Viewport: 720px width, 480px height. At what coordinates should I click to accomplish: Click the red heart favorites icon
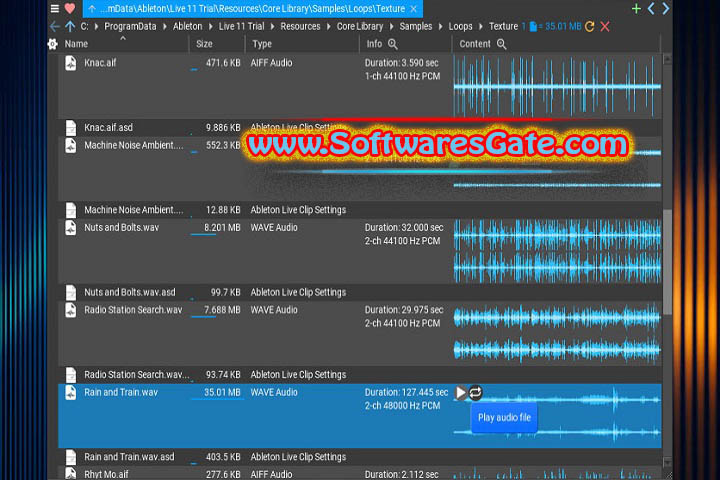click(x=70, y=8)
